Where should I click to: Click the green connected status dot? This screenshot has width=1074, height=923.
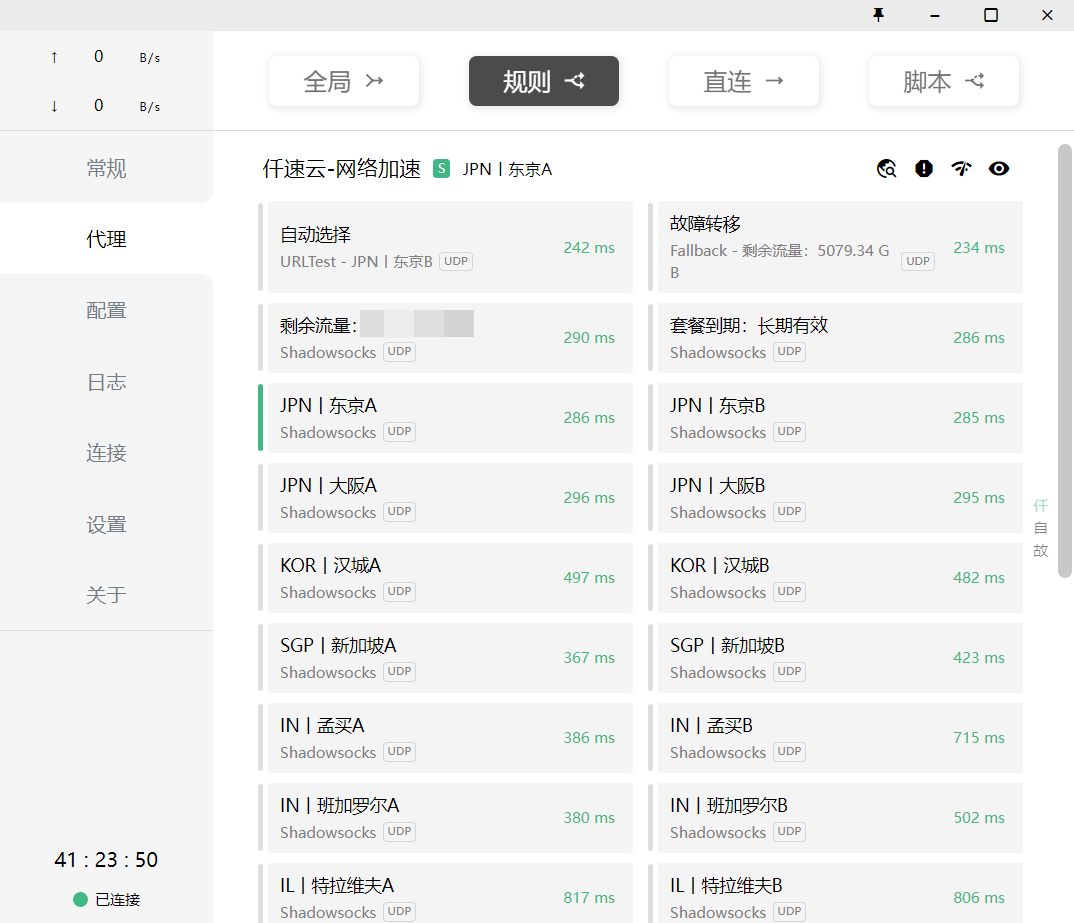(x=81, y=899)
